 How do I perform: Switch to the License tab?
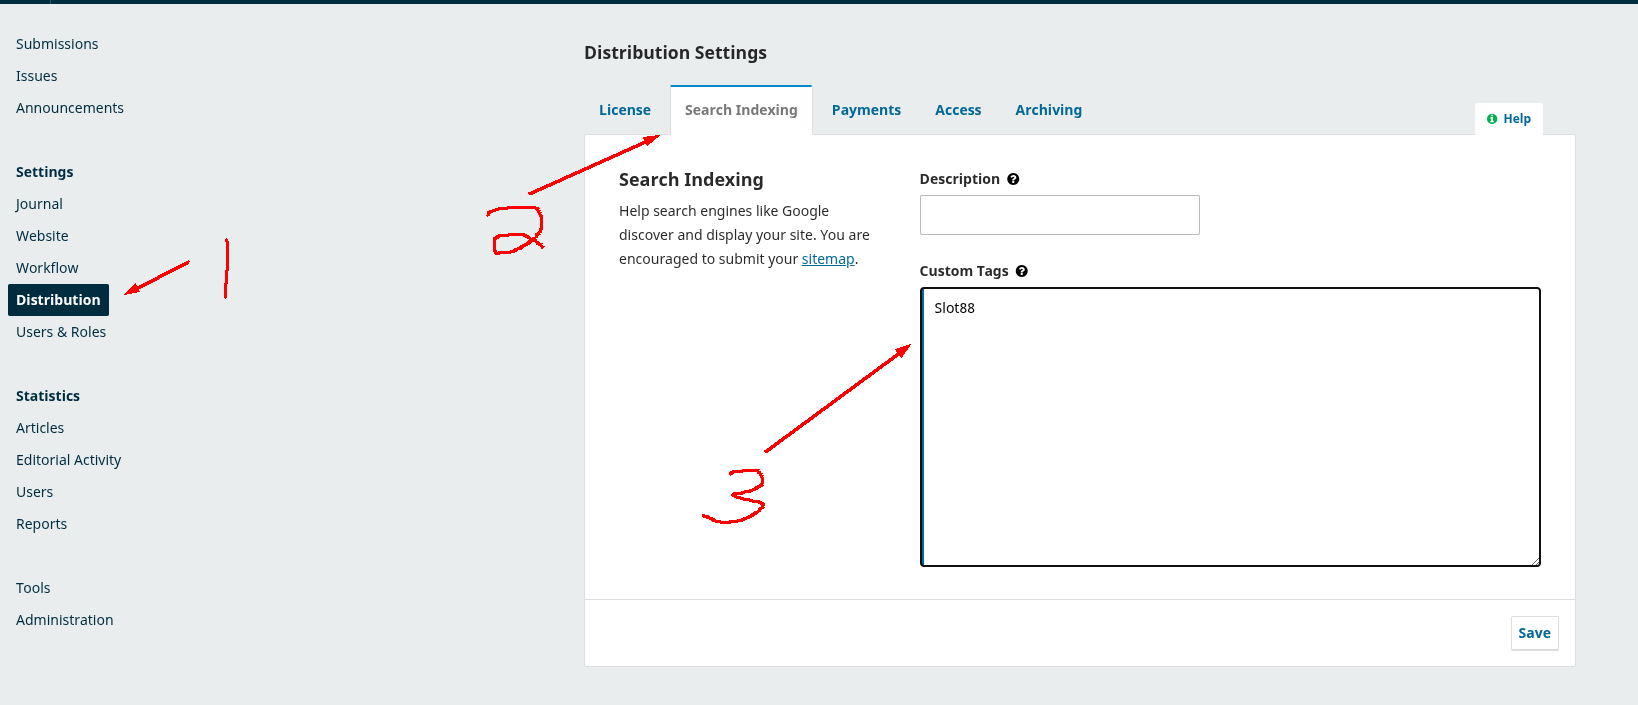click(x=624, y=110)
